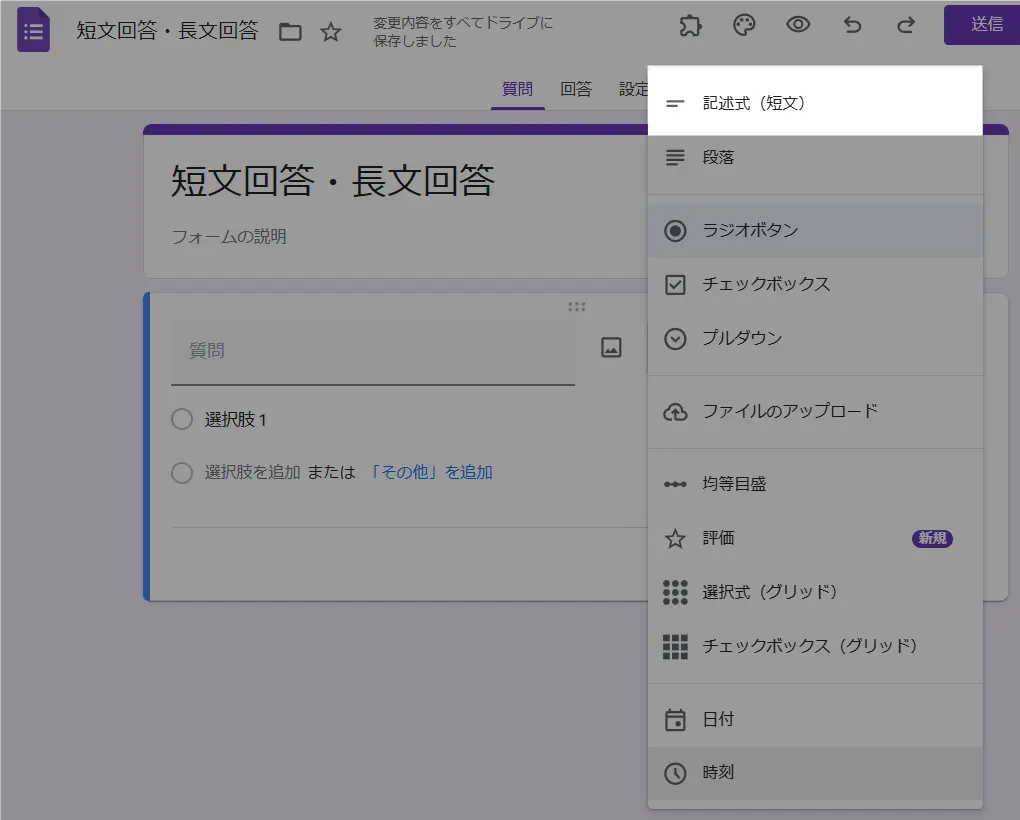The width and height of the screenshot is (1020, 820).
Task: Click the move-to-folder icon
Action: pyautogui.click(x=290, y=31)
